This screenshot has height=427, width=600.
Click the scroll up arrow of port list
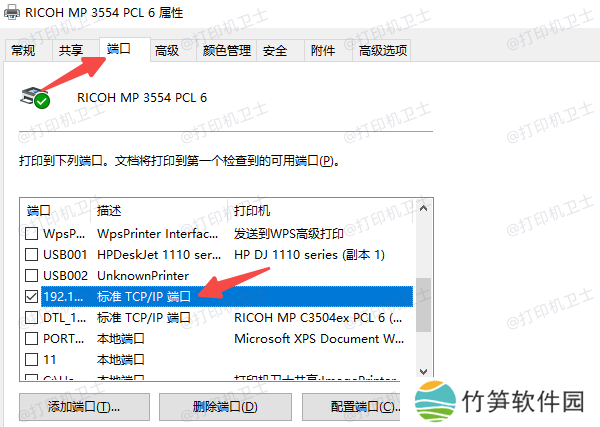423,209
